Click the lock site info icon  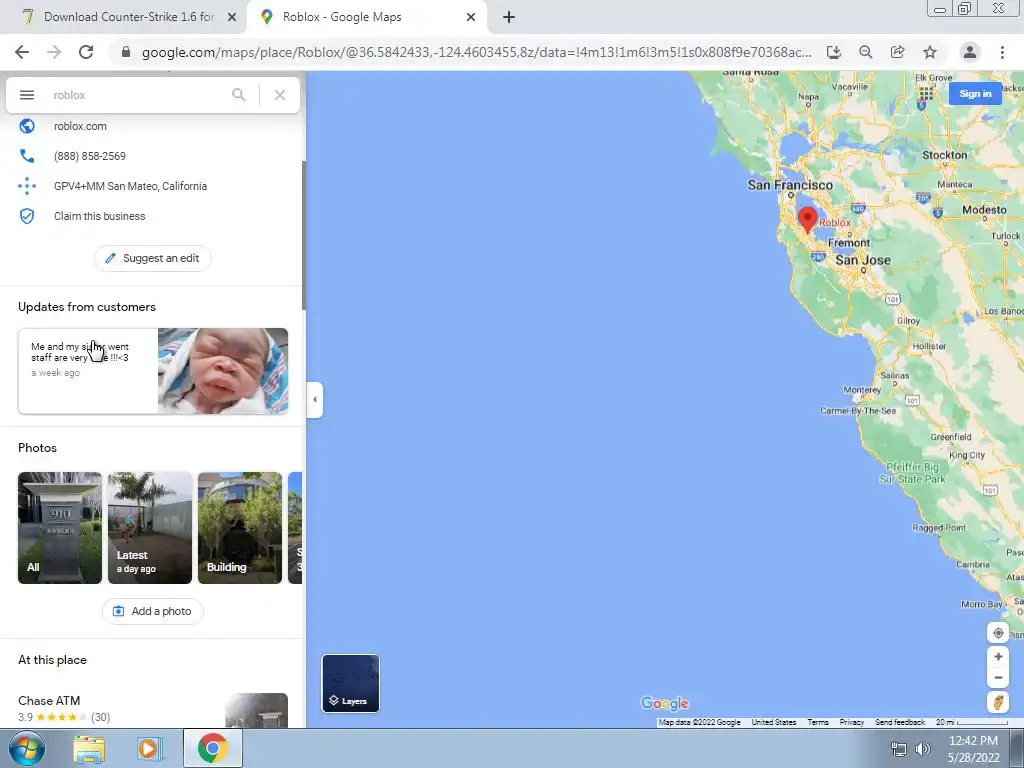126,52
